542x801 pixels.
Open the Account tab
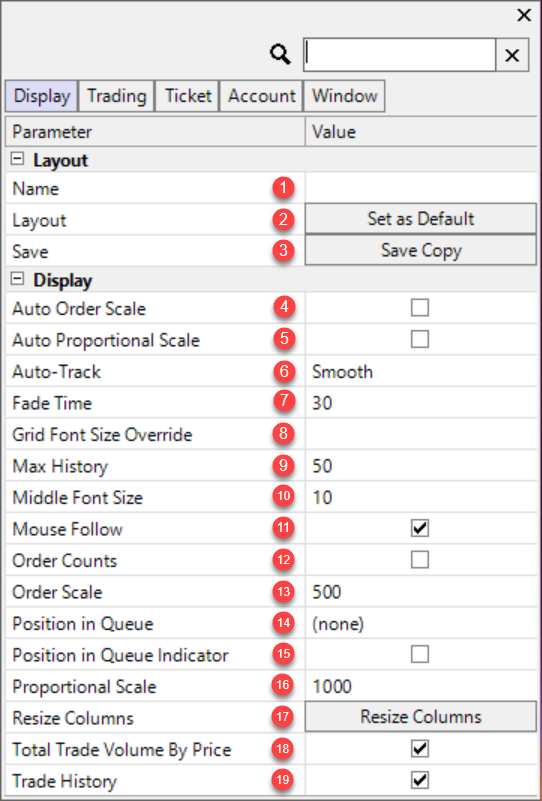[x=262, y=96]
